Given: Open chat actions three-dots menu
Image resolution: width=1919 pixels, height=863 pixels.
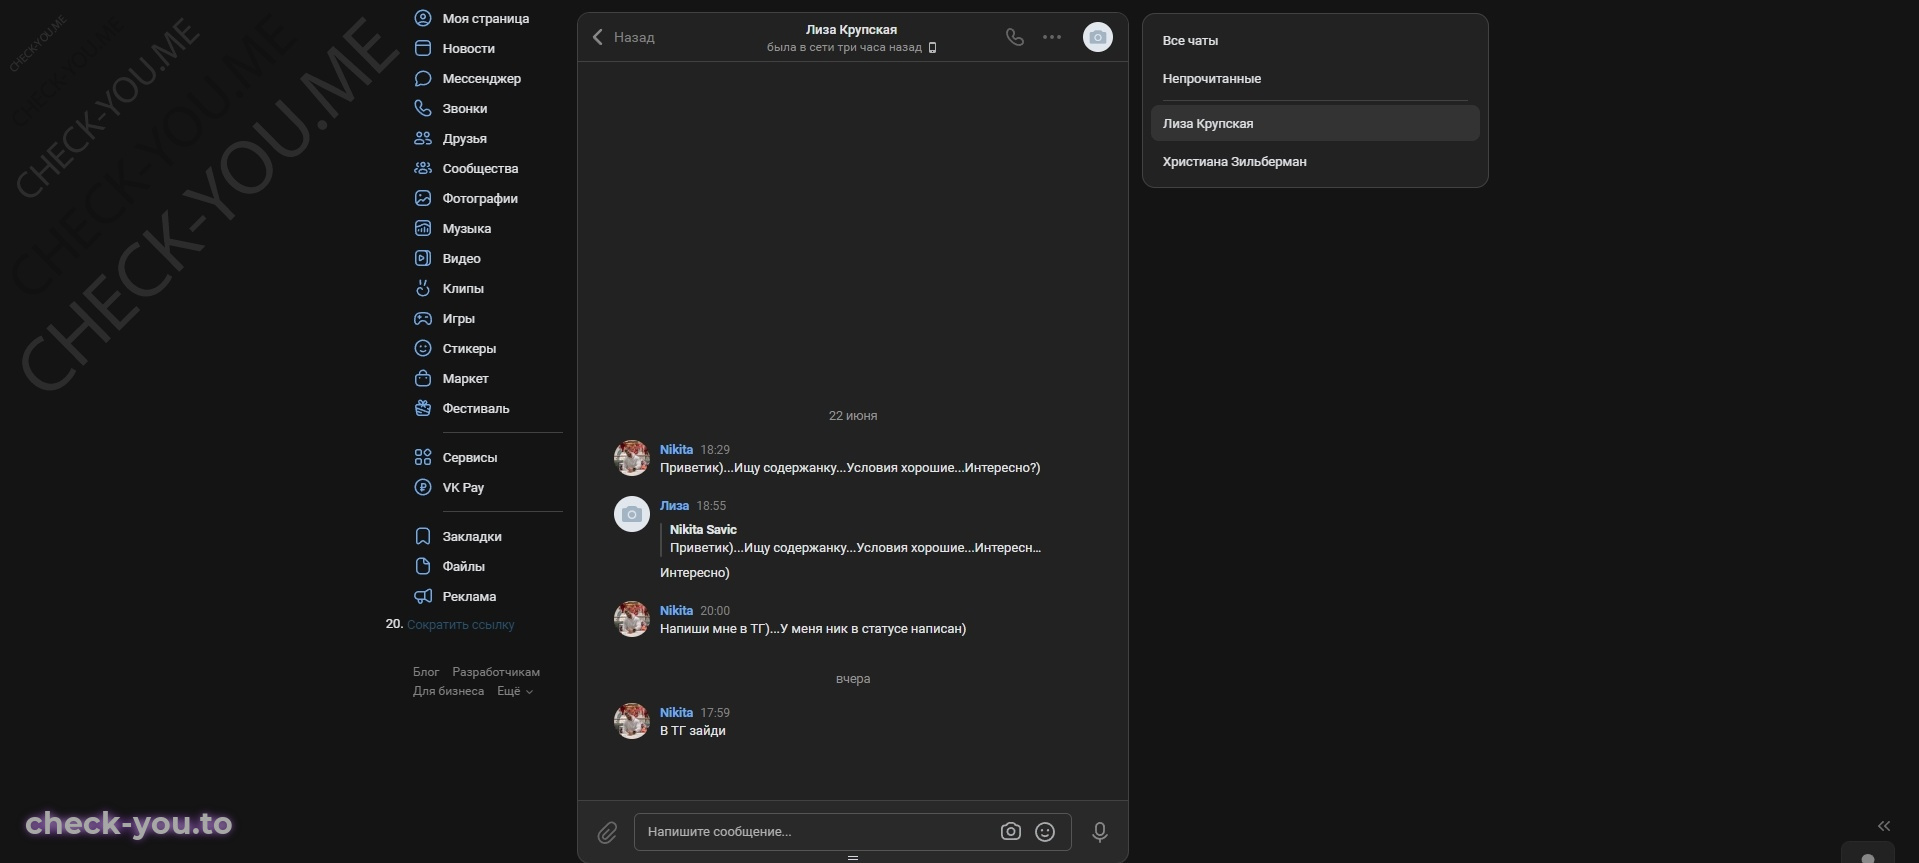Looking at the screenshot, I should tap(1052, 37).
